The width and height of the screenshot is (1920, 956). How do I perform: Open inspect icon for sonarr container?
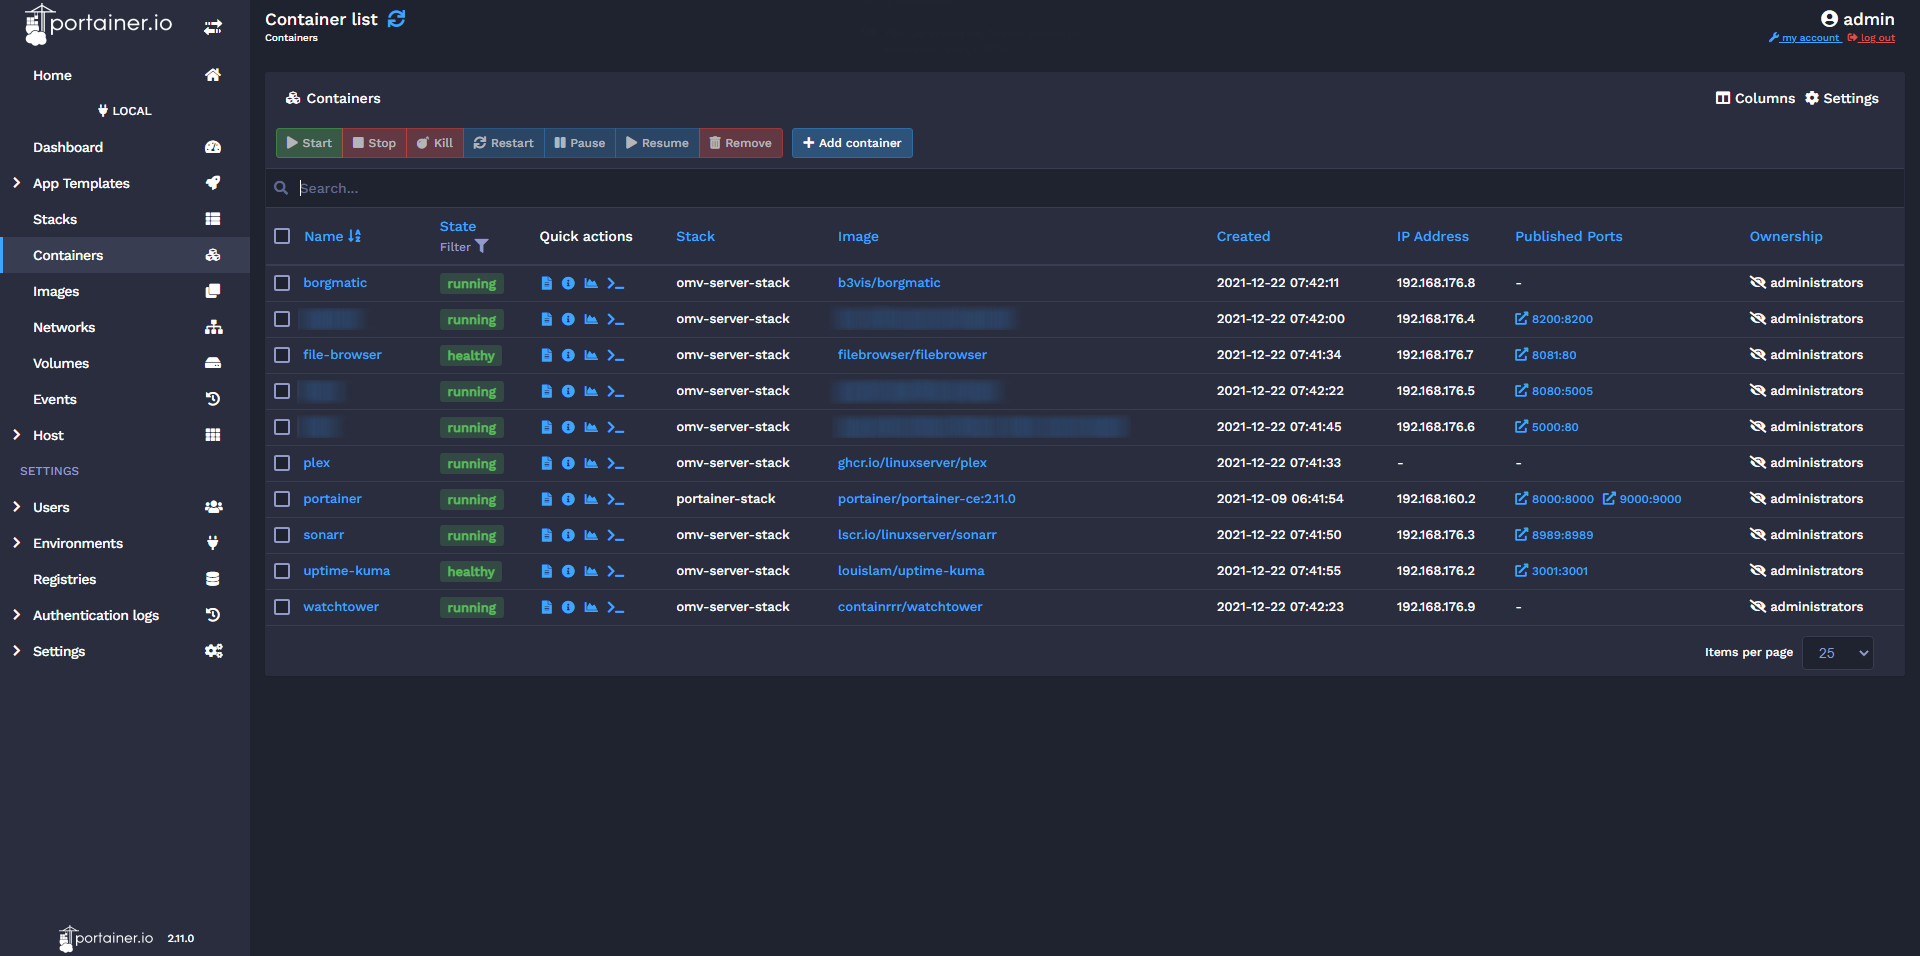click(x=568, y=535)
